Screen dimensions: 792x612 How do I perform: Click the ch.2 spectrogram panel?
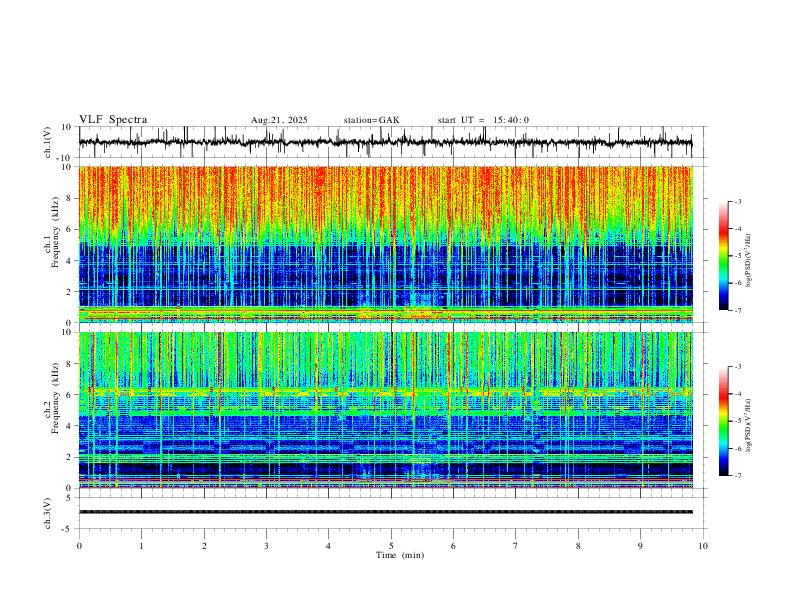pos(386,410)
